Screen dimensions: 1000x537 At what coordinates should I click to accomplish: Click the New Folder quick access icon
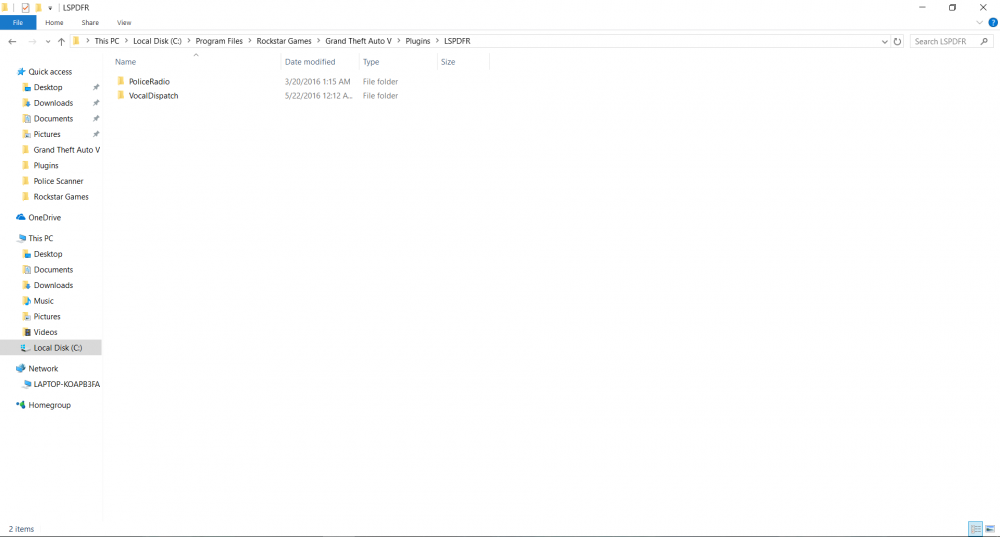click(38, 8)
